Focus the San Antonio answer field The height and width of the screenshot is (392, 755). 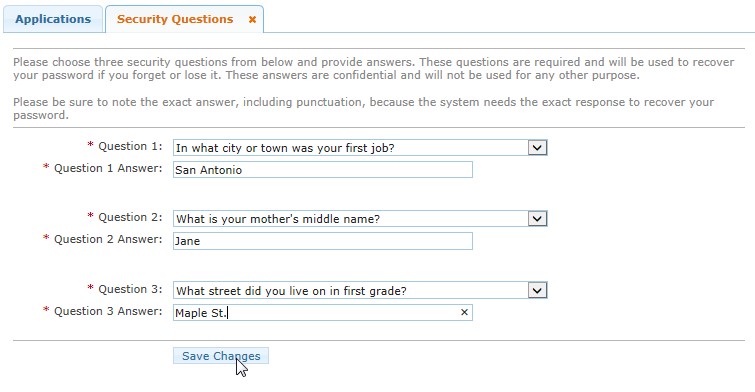click(x=323, y=170)
